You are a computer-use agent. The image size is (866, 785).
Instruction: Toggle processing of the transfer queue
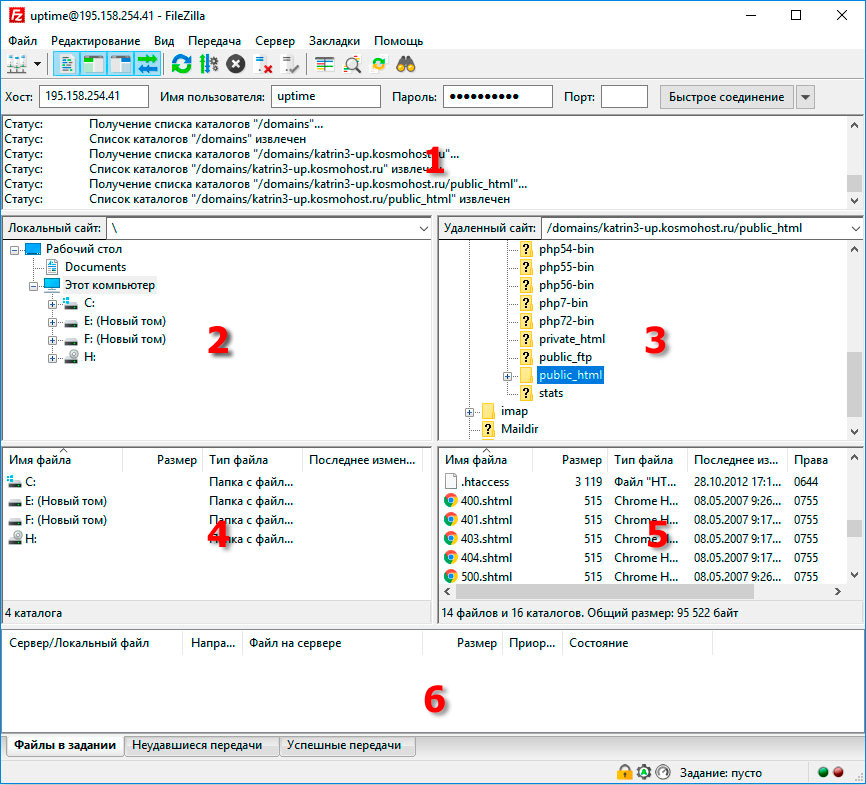tap(209, 64)
